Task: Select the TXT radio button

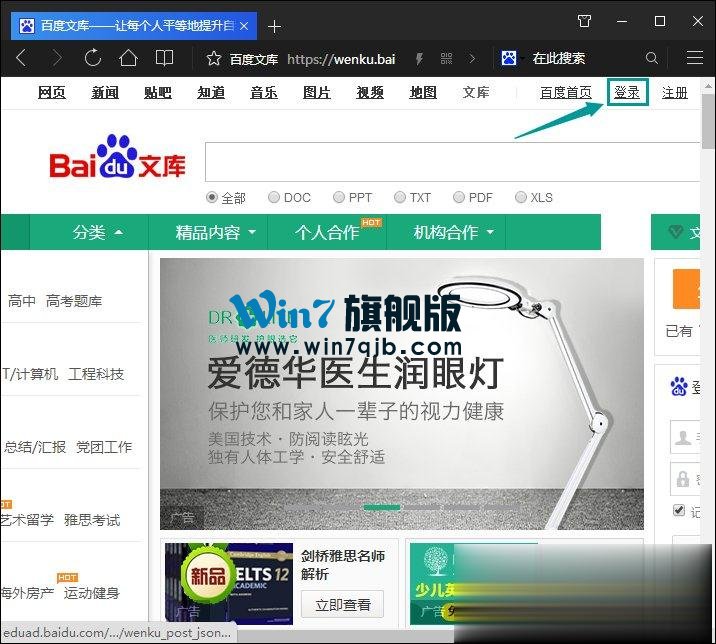Action: [x=399, y=197]
